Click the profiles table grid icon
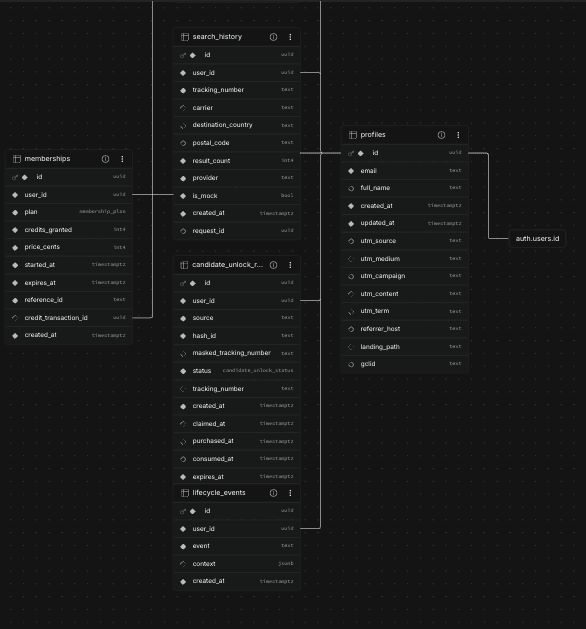Image resolution: width=586 pixels, height=629 pixels. 353,135
